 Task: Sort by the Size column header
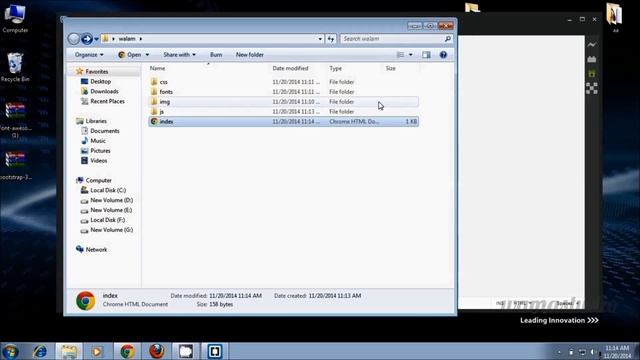coord(391,69)
